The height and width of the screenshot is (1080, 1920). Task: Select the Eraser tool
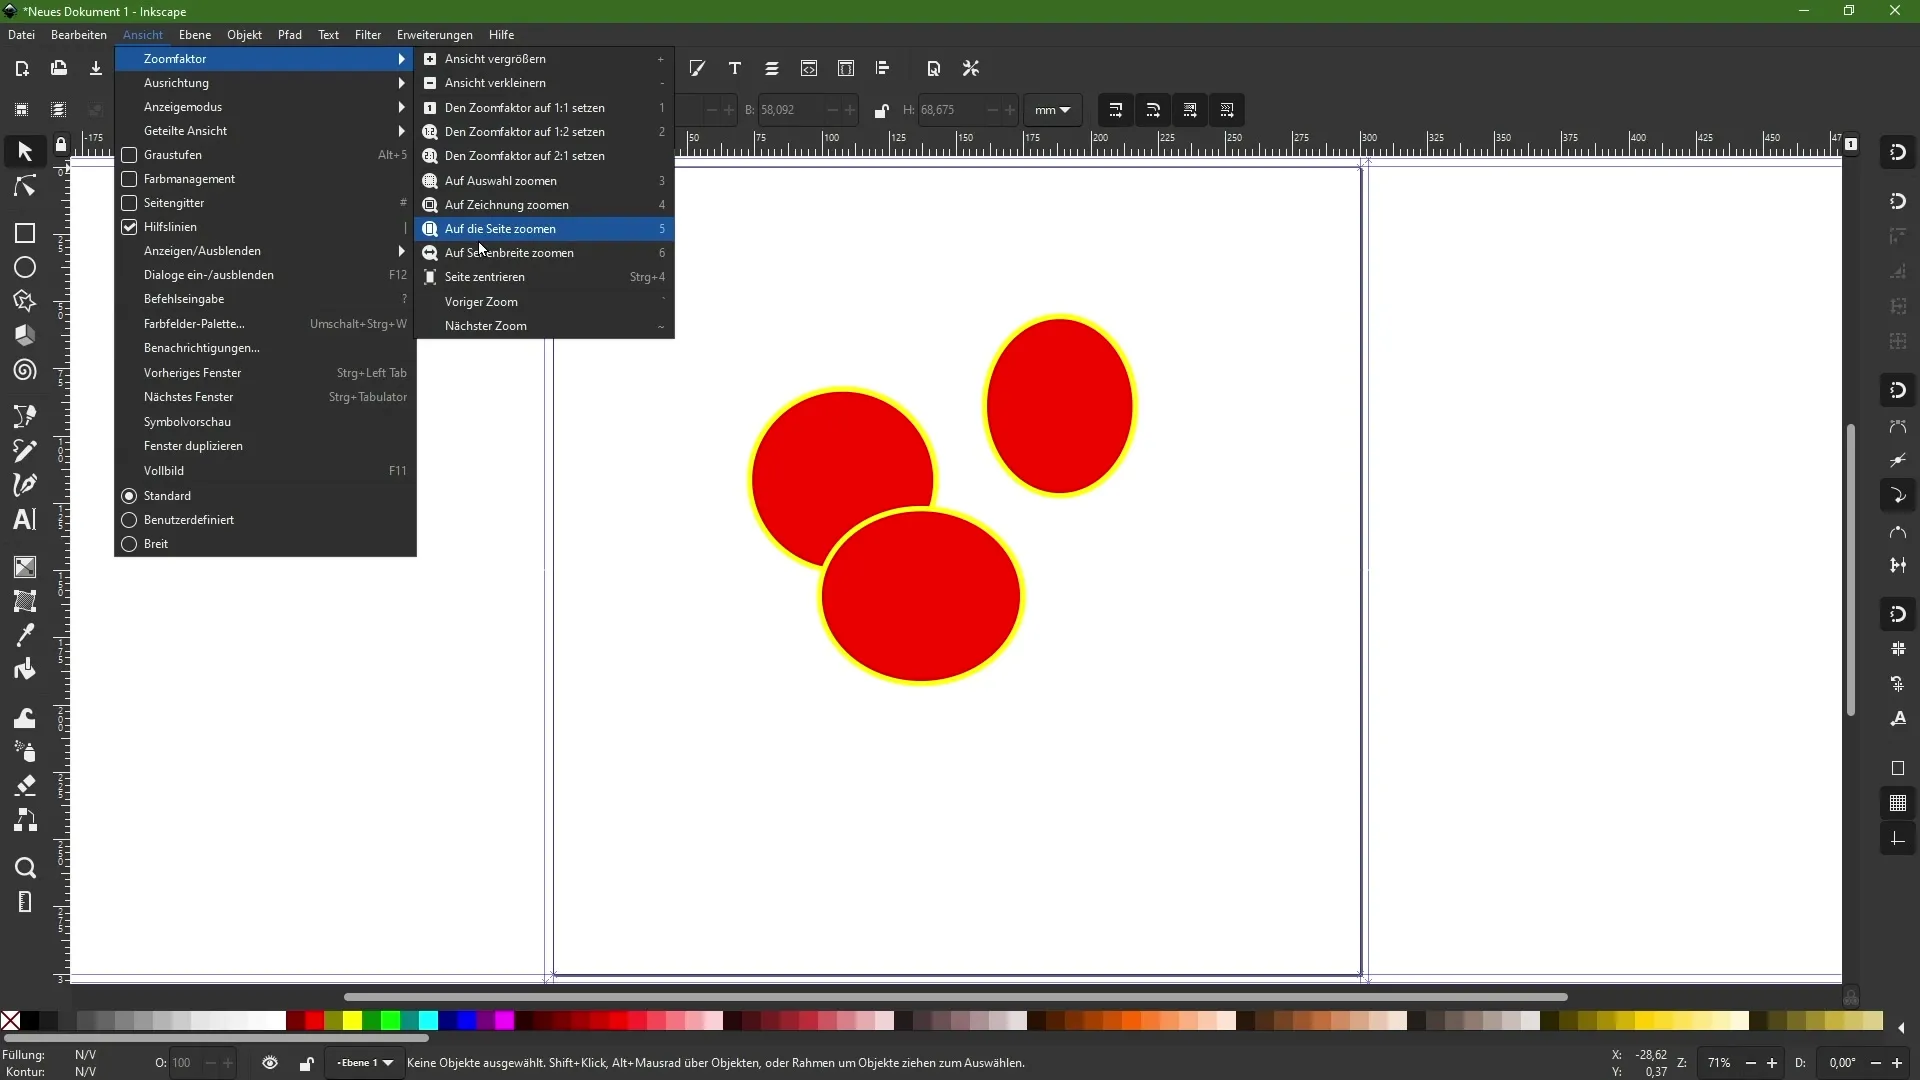click(25, 786)
